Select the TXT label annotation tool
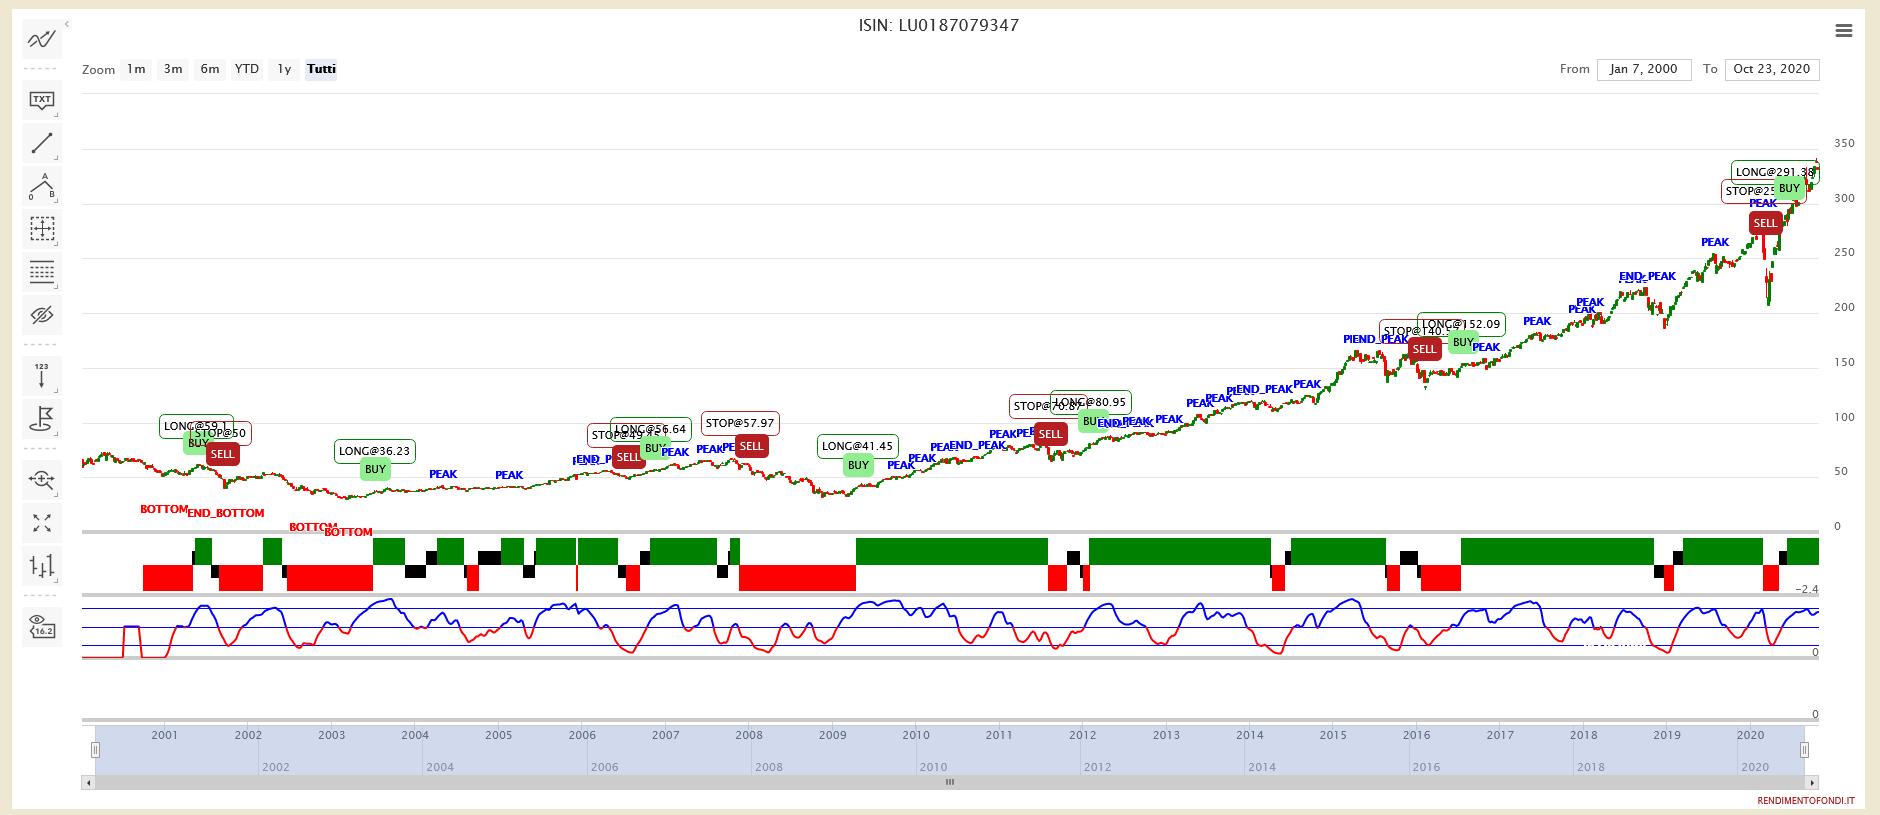Screen dimensions: 1880x815 click(41, 100)
